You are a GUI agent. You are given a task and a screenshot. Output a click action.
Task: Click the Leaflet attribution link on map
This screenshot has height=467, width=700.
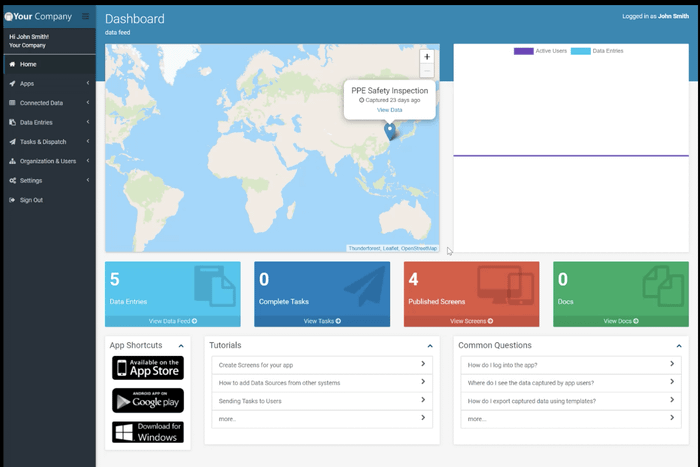390,248
